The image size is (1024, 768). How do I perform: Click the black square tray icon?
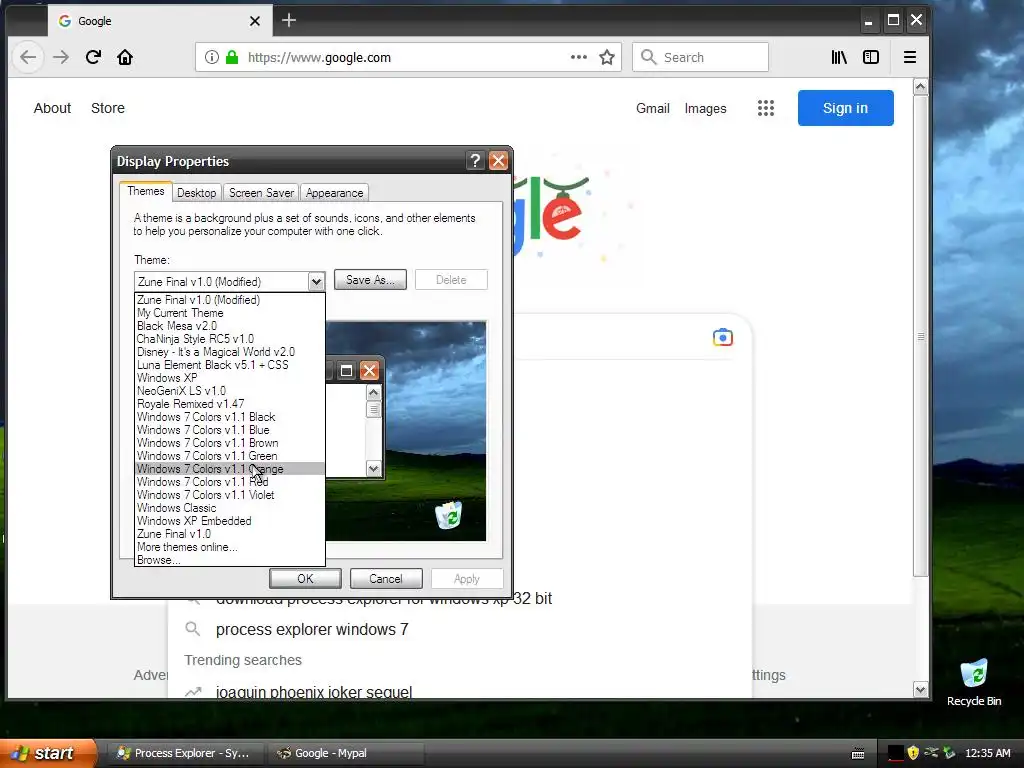895,753
